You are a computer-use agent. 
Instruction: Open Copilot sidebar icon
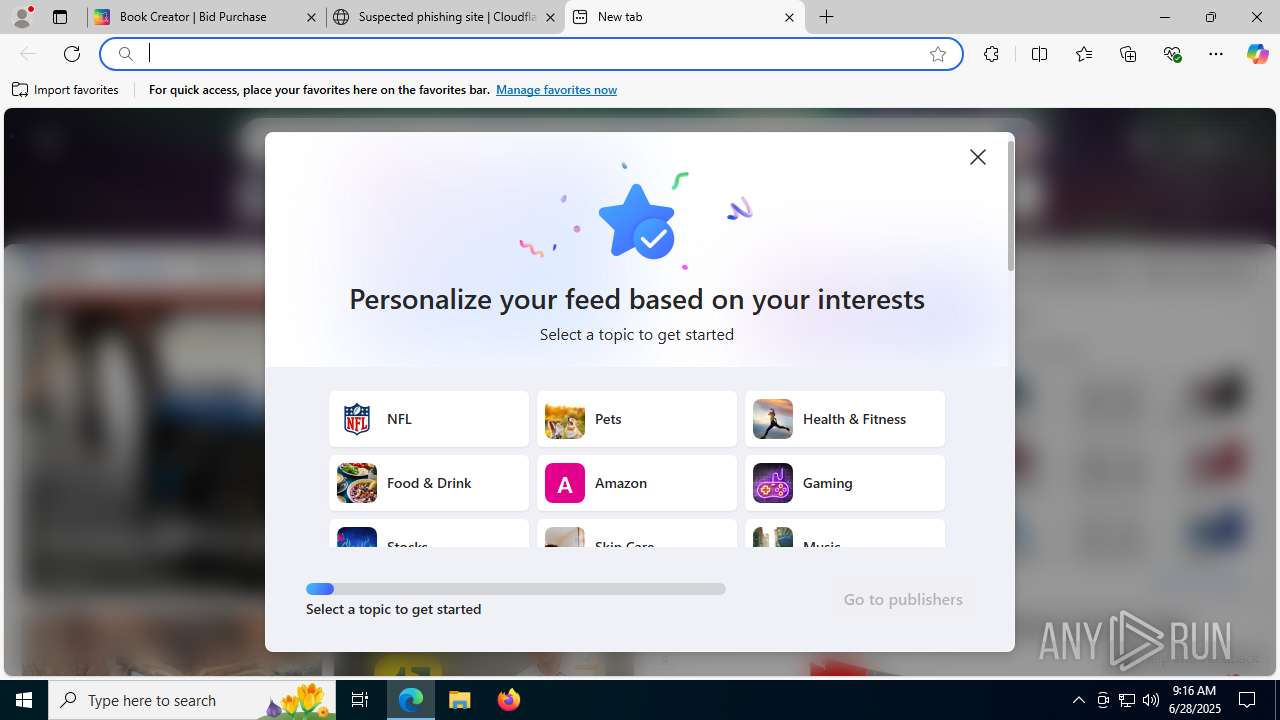[x=1257, y=54]
